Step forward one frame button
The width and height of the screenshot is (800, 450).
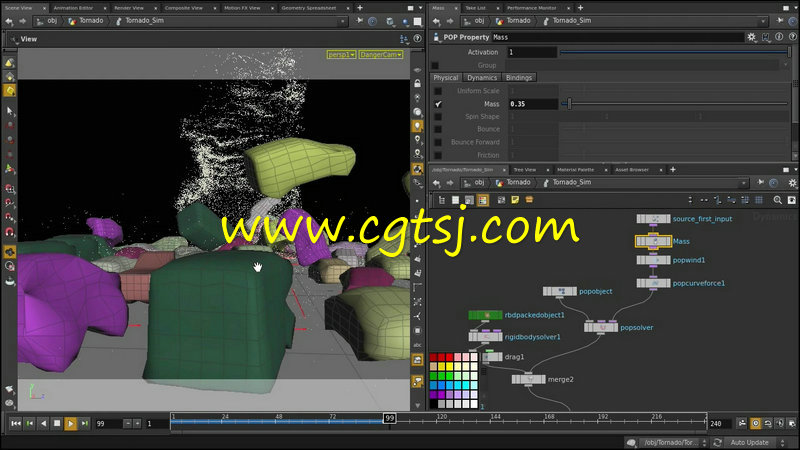(85, 423)
